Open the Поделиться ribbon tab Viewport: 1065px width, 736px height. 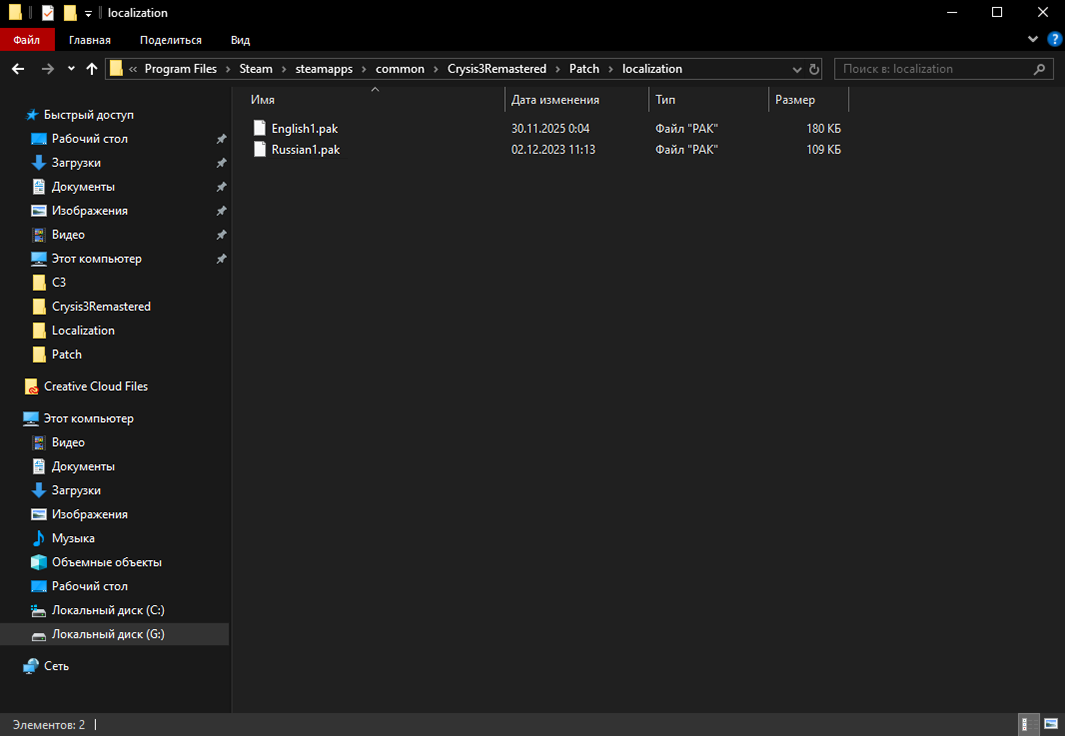(170, 40)
